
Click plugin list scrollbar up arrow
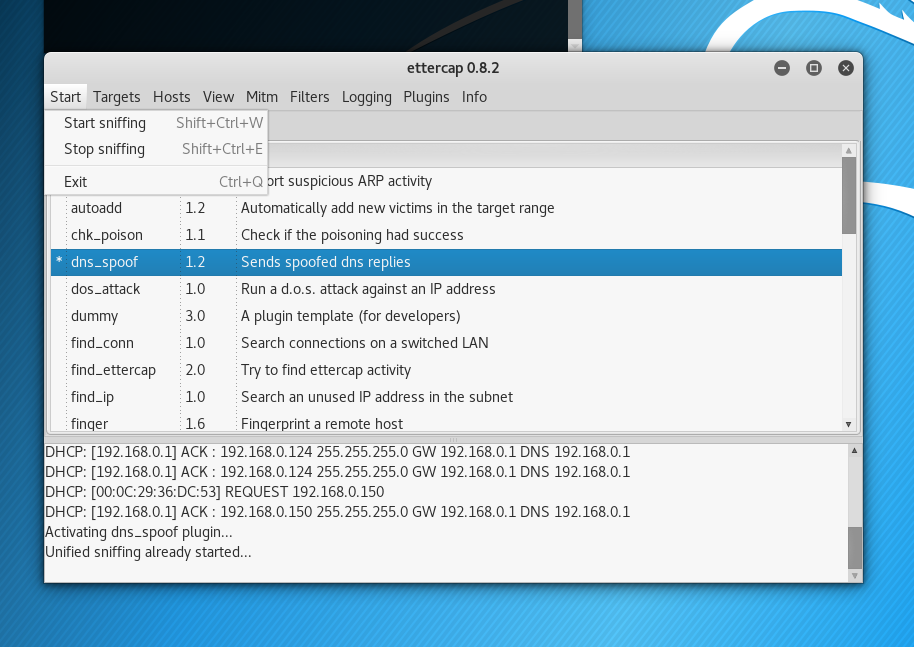(849, 150)
